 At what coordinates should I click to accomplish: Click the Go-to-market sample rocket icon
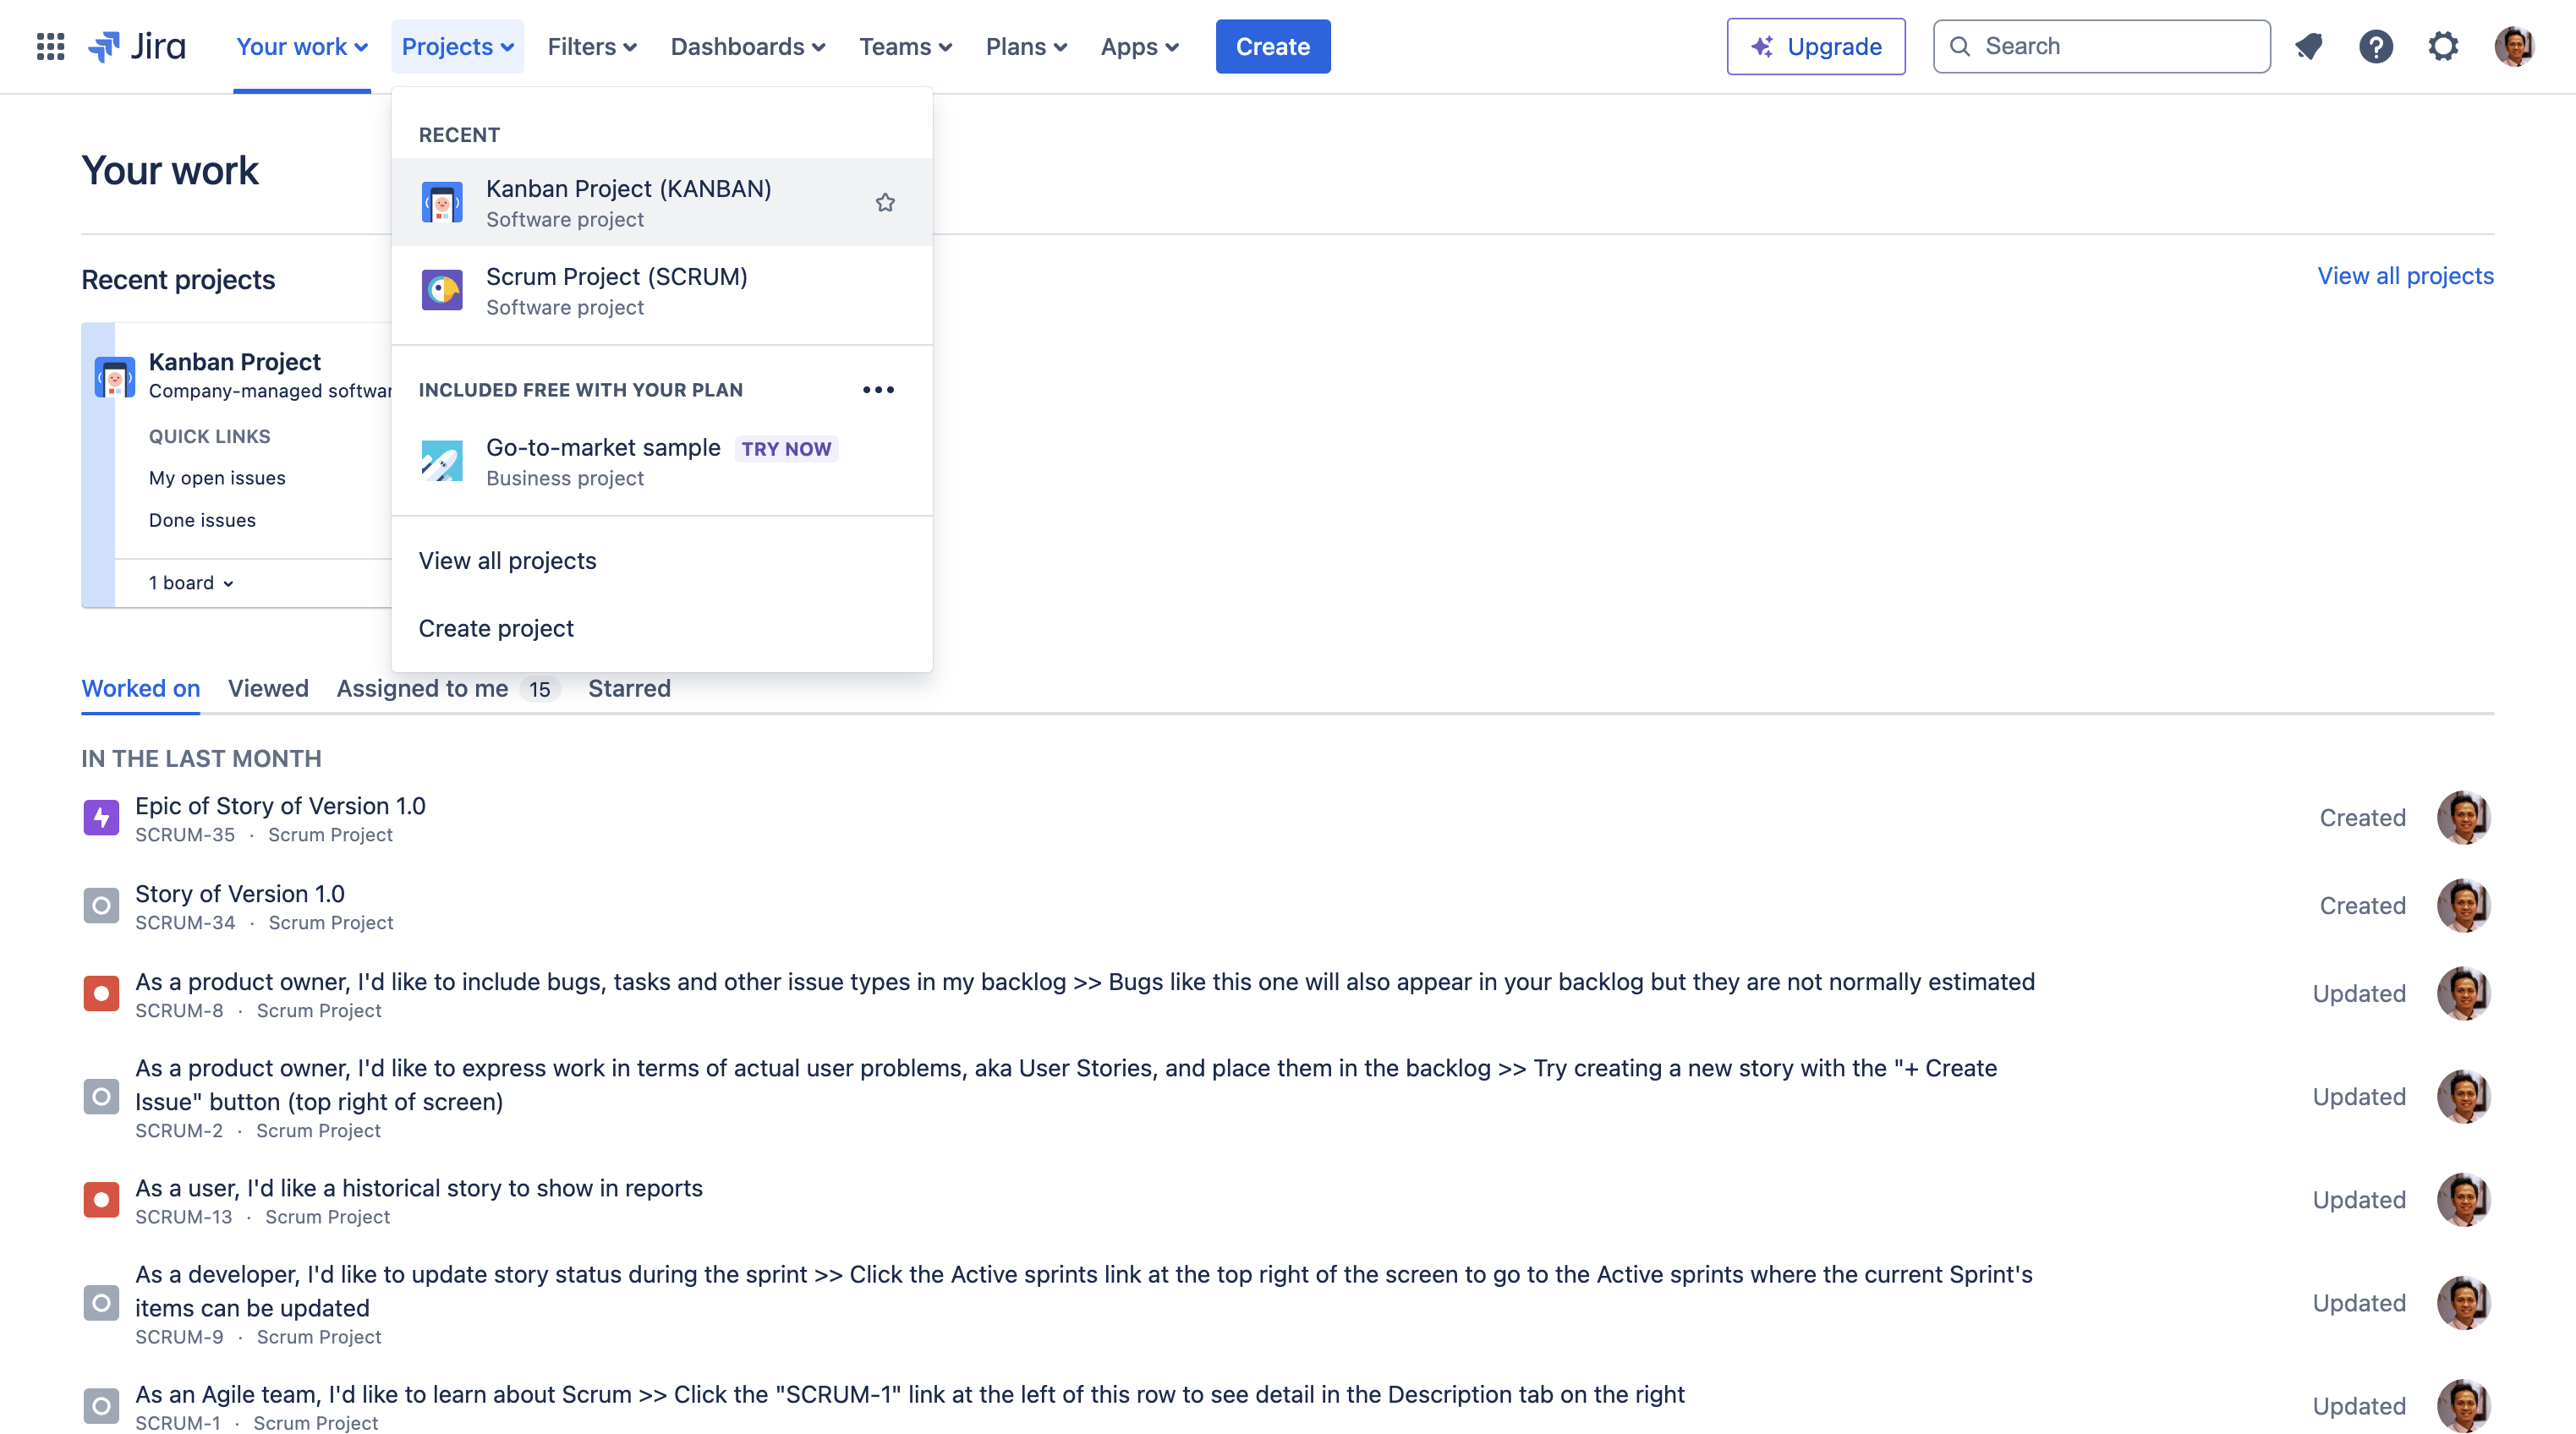coord(442,461)
